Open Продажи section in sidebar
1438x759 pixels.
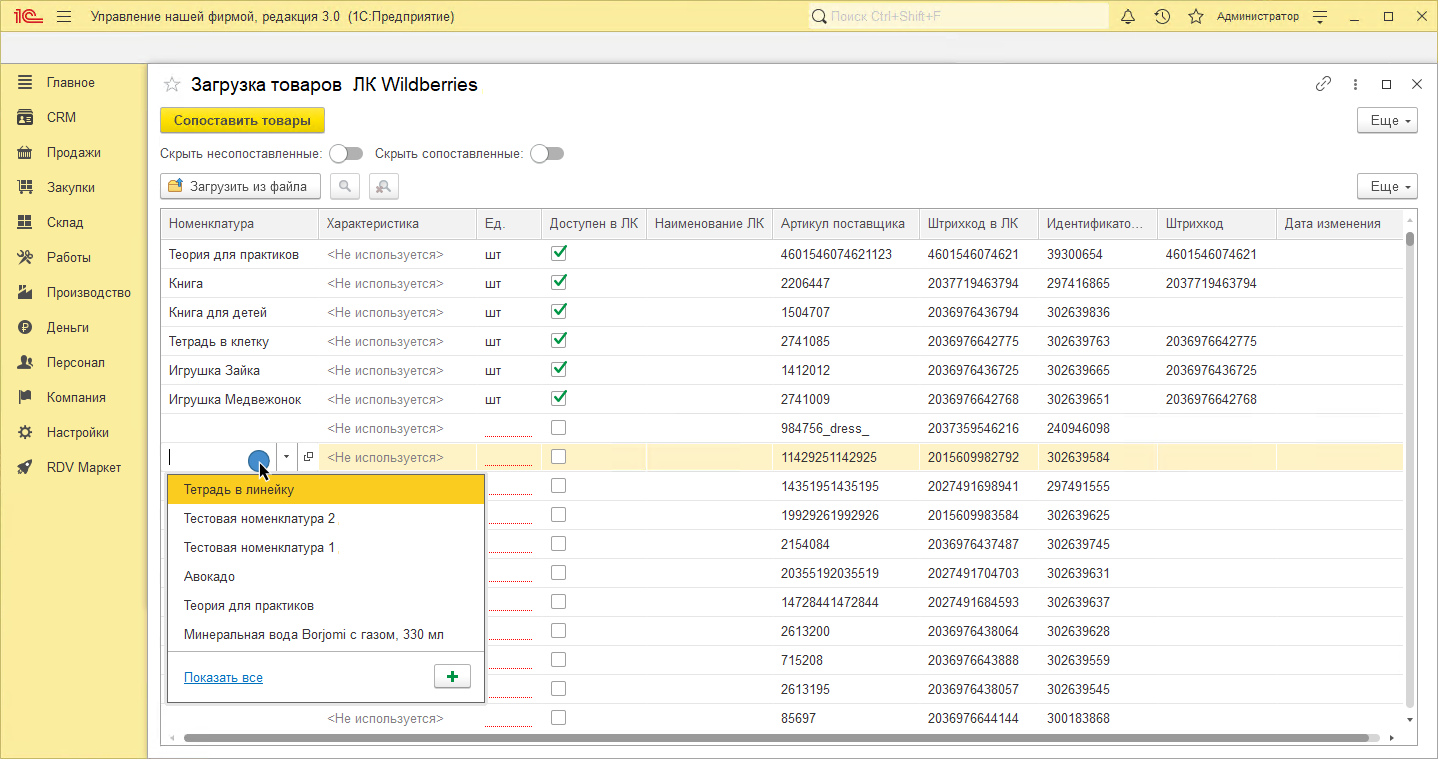[x=73, y=152]
